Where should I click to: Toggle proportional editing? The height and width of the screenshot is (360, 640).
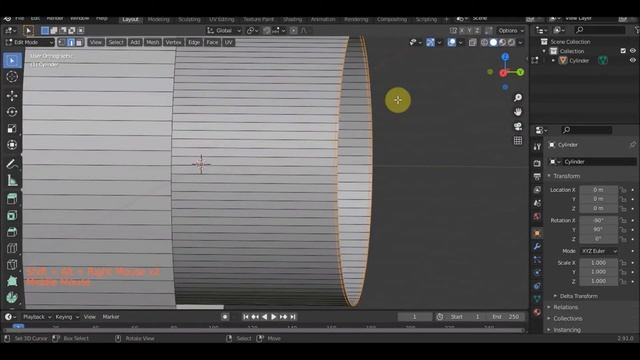(293, 31)
